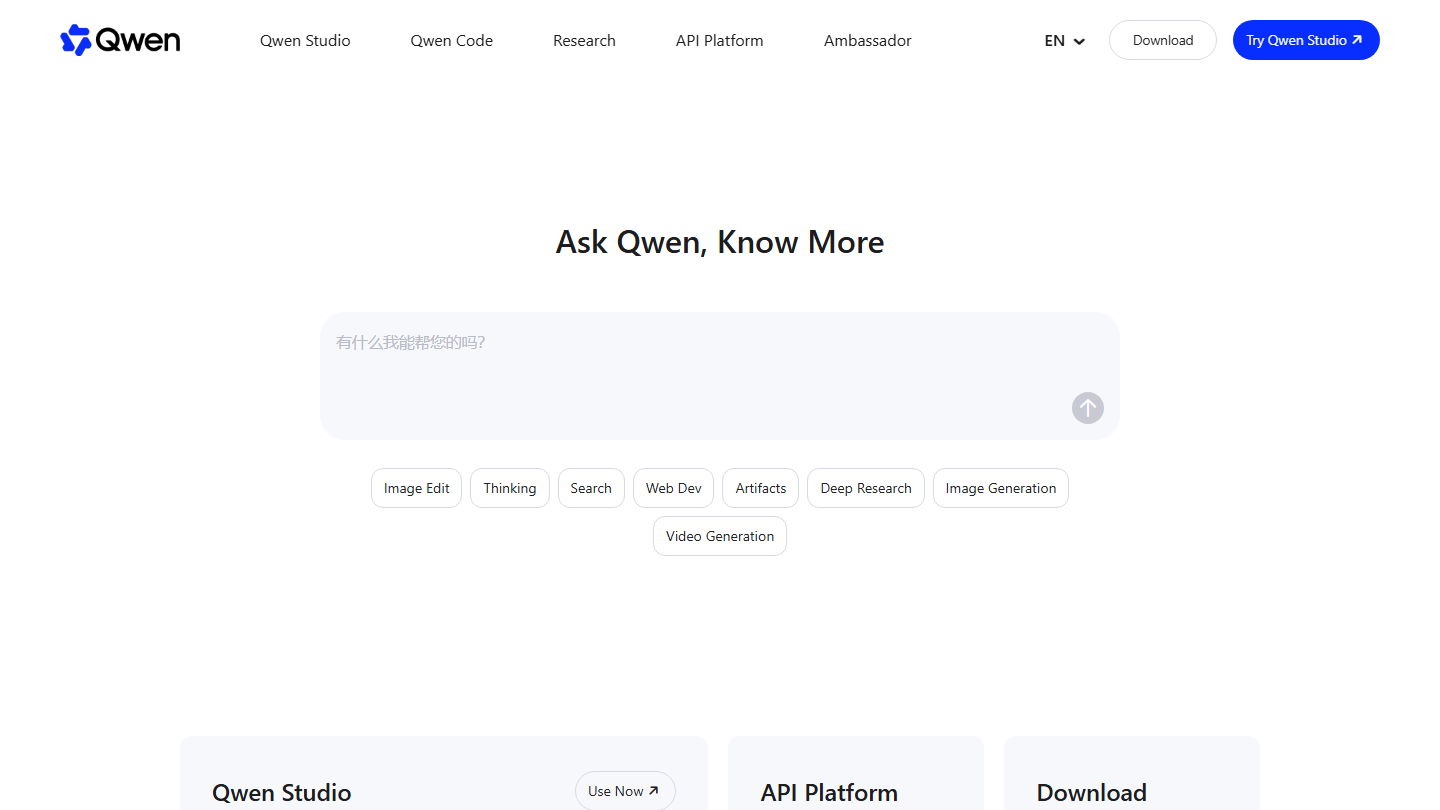
Task: Visit the Ambassador page
Action: [x=868, y=41]
